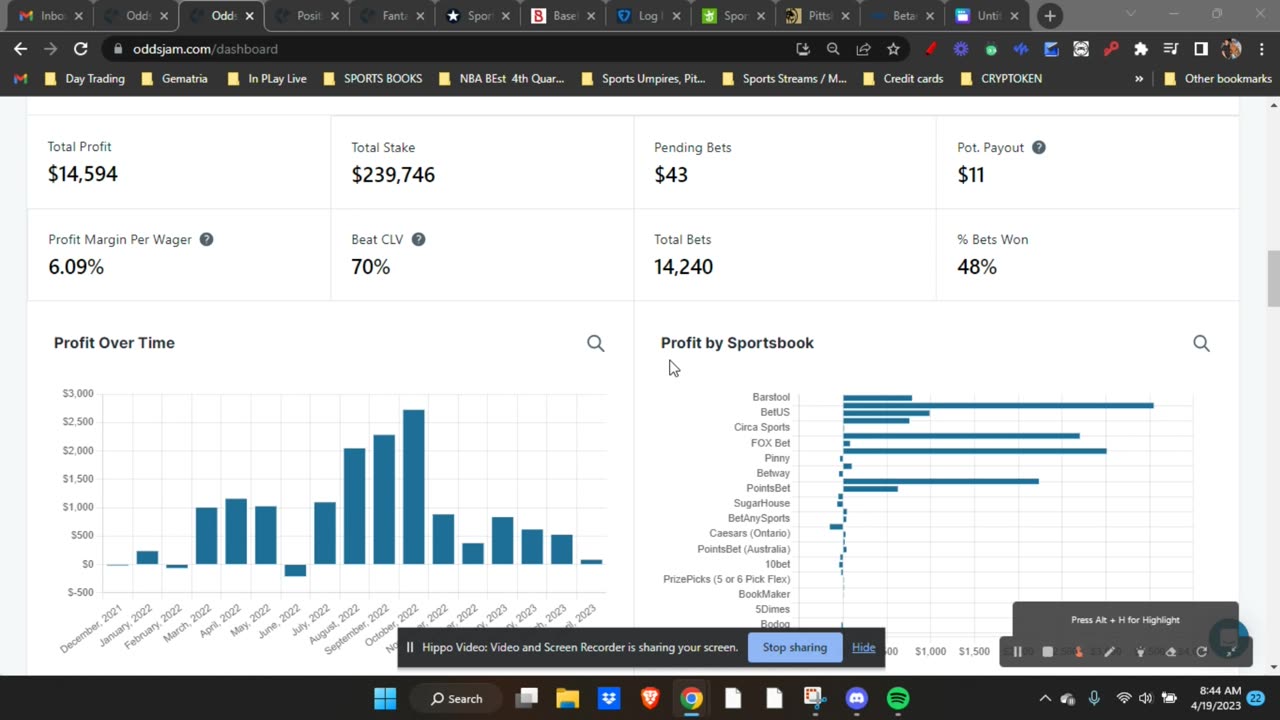Show Beat CLV help tooltip
The height and width of the screenshot is (720, 1280).
coord(418,239)
